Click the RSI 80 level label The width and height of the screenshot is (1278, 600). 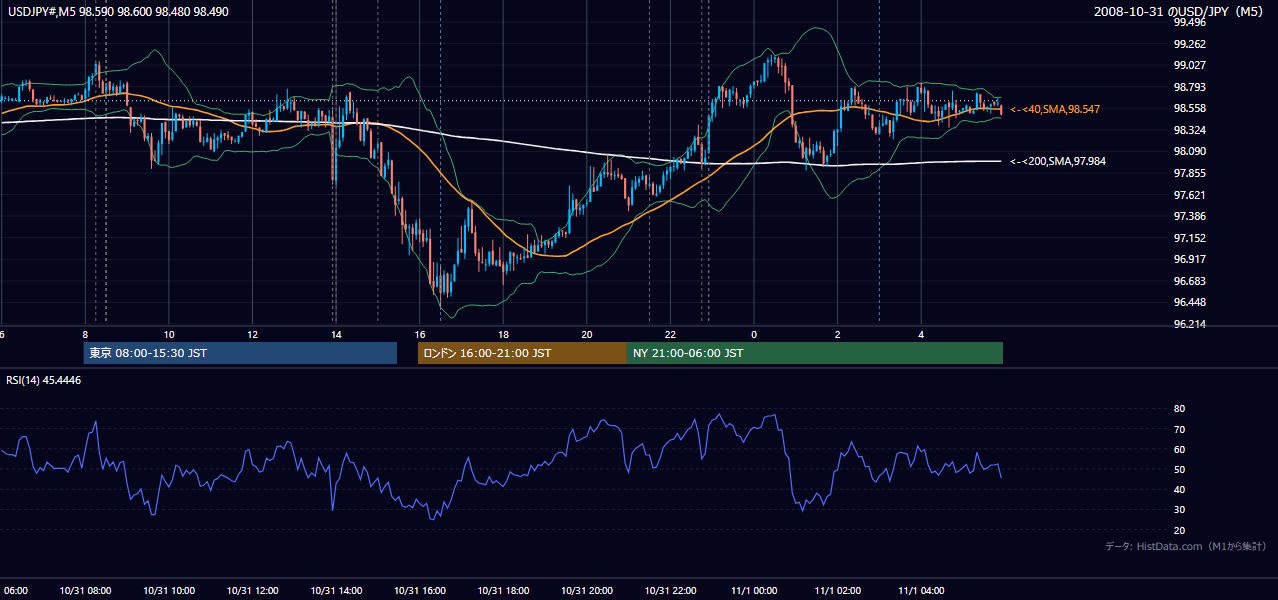coord(1179,409)
